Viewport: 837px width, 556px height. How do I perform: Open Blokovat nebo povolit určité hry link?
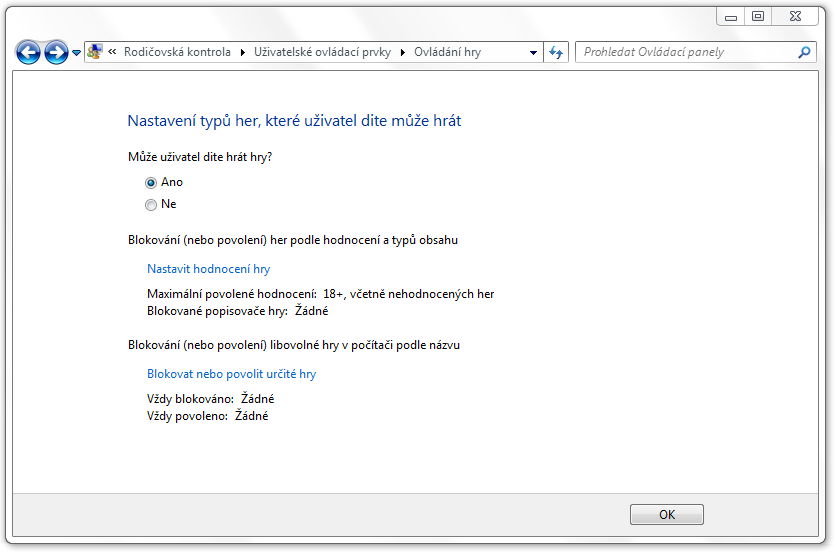(231, 374)
